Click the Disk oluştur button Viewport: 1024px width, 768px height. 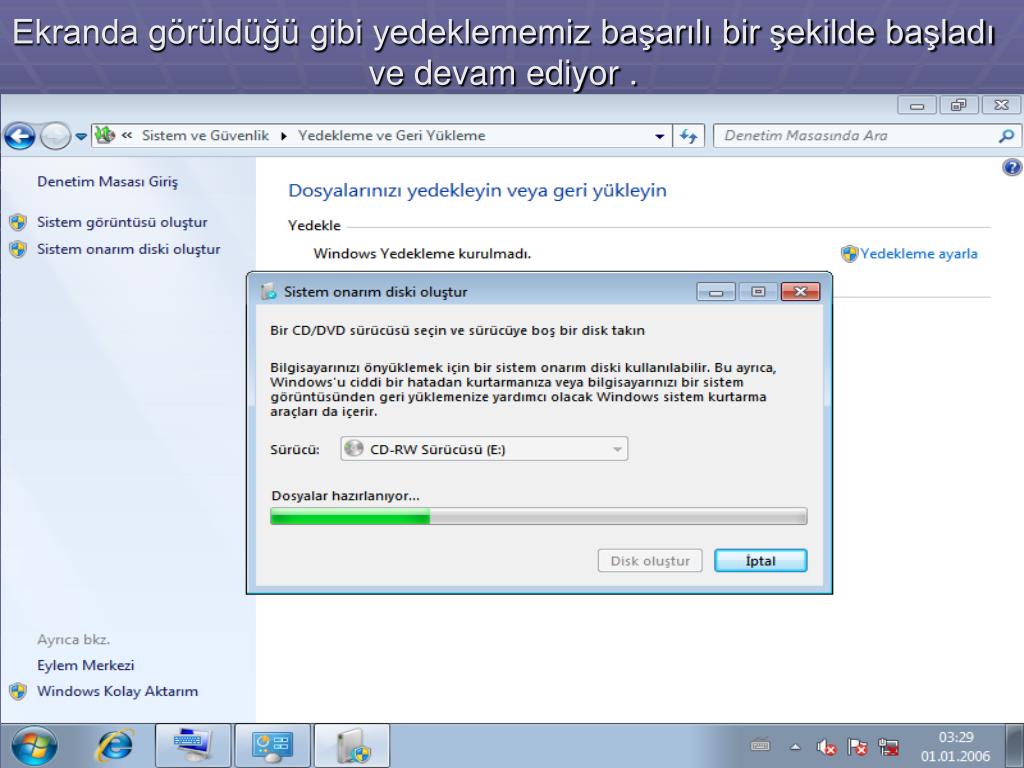[x=650, y=560]
